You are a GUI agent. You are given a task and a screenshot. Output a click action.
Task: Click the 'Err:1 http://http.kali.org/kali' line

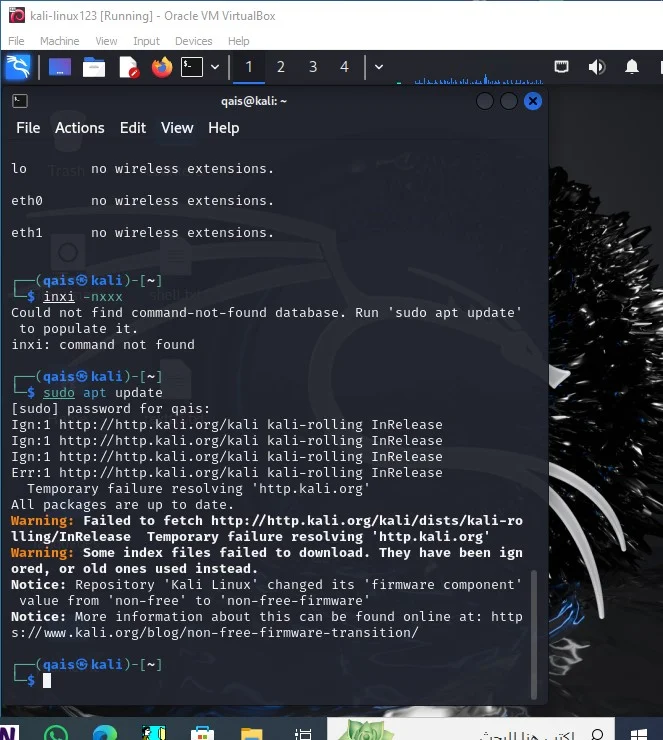pos(227,472)
